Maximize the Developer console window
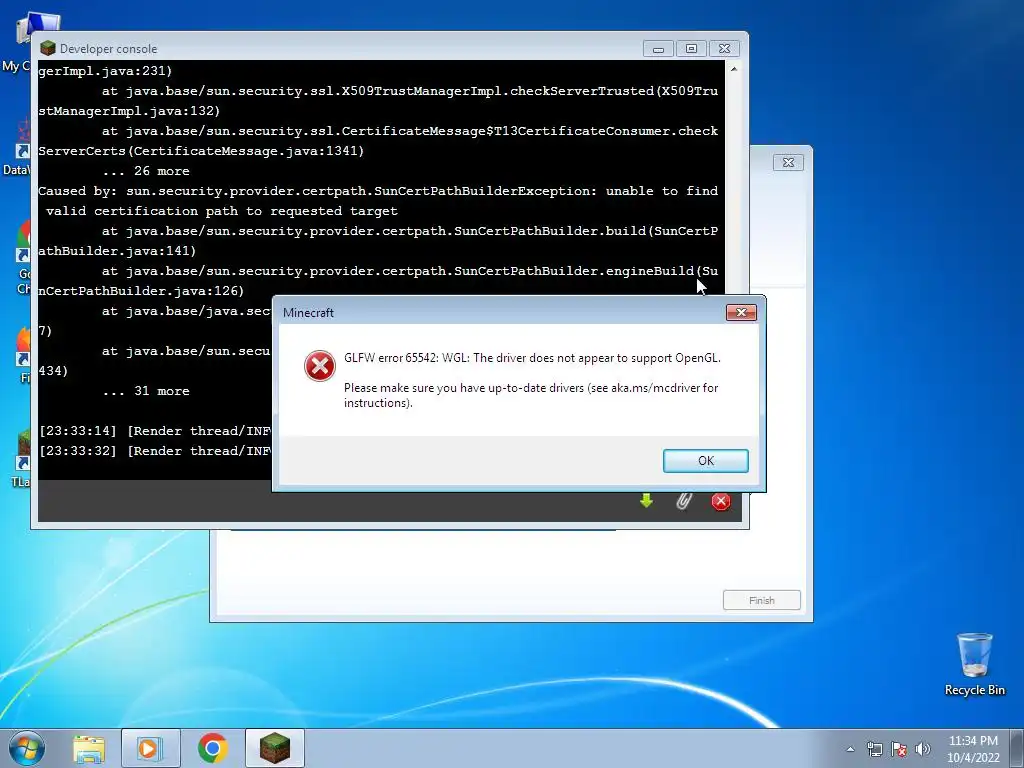The height and width of the screenshot is (768, 1024). pyautogui.click(x=692, y=49)
